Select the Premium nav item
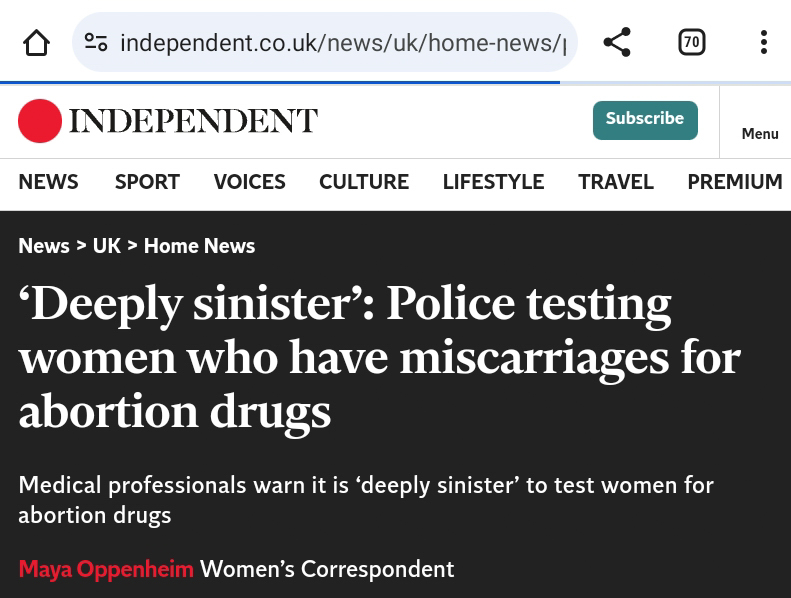Screen dimensions: 791x598 click(x=734, y=182)
